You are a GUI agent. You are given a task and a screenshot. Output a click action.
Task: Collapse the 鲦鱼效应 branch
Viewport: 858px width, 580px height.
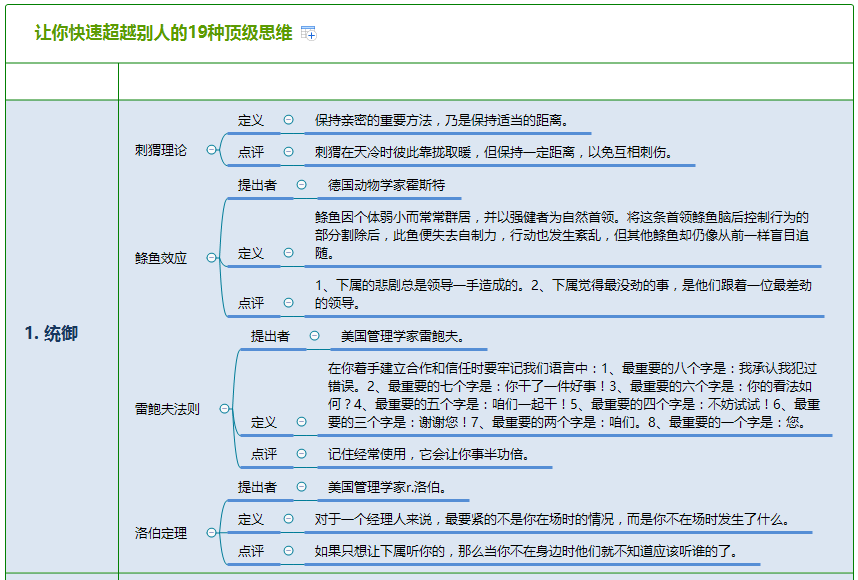(211, 257)
